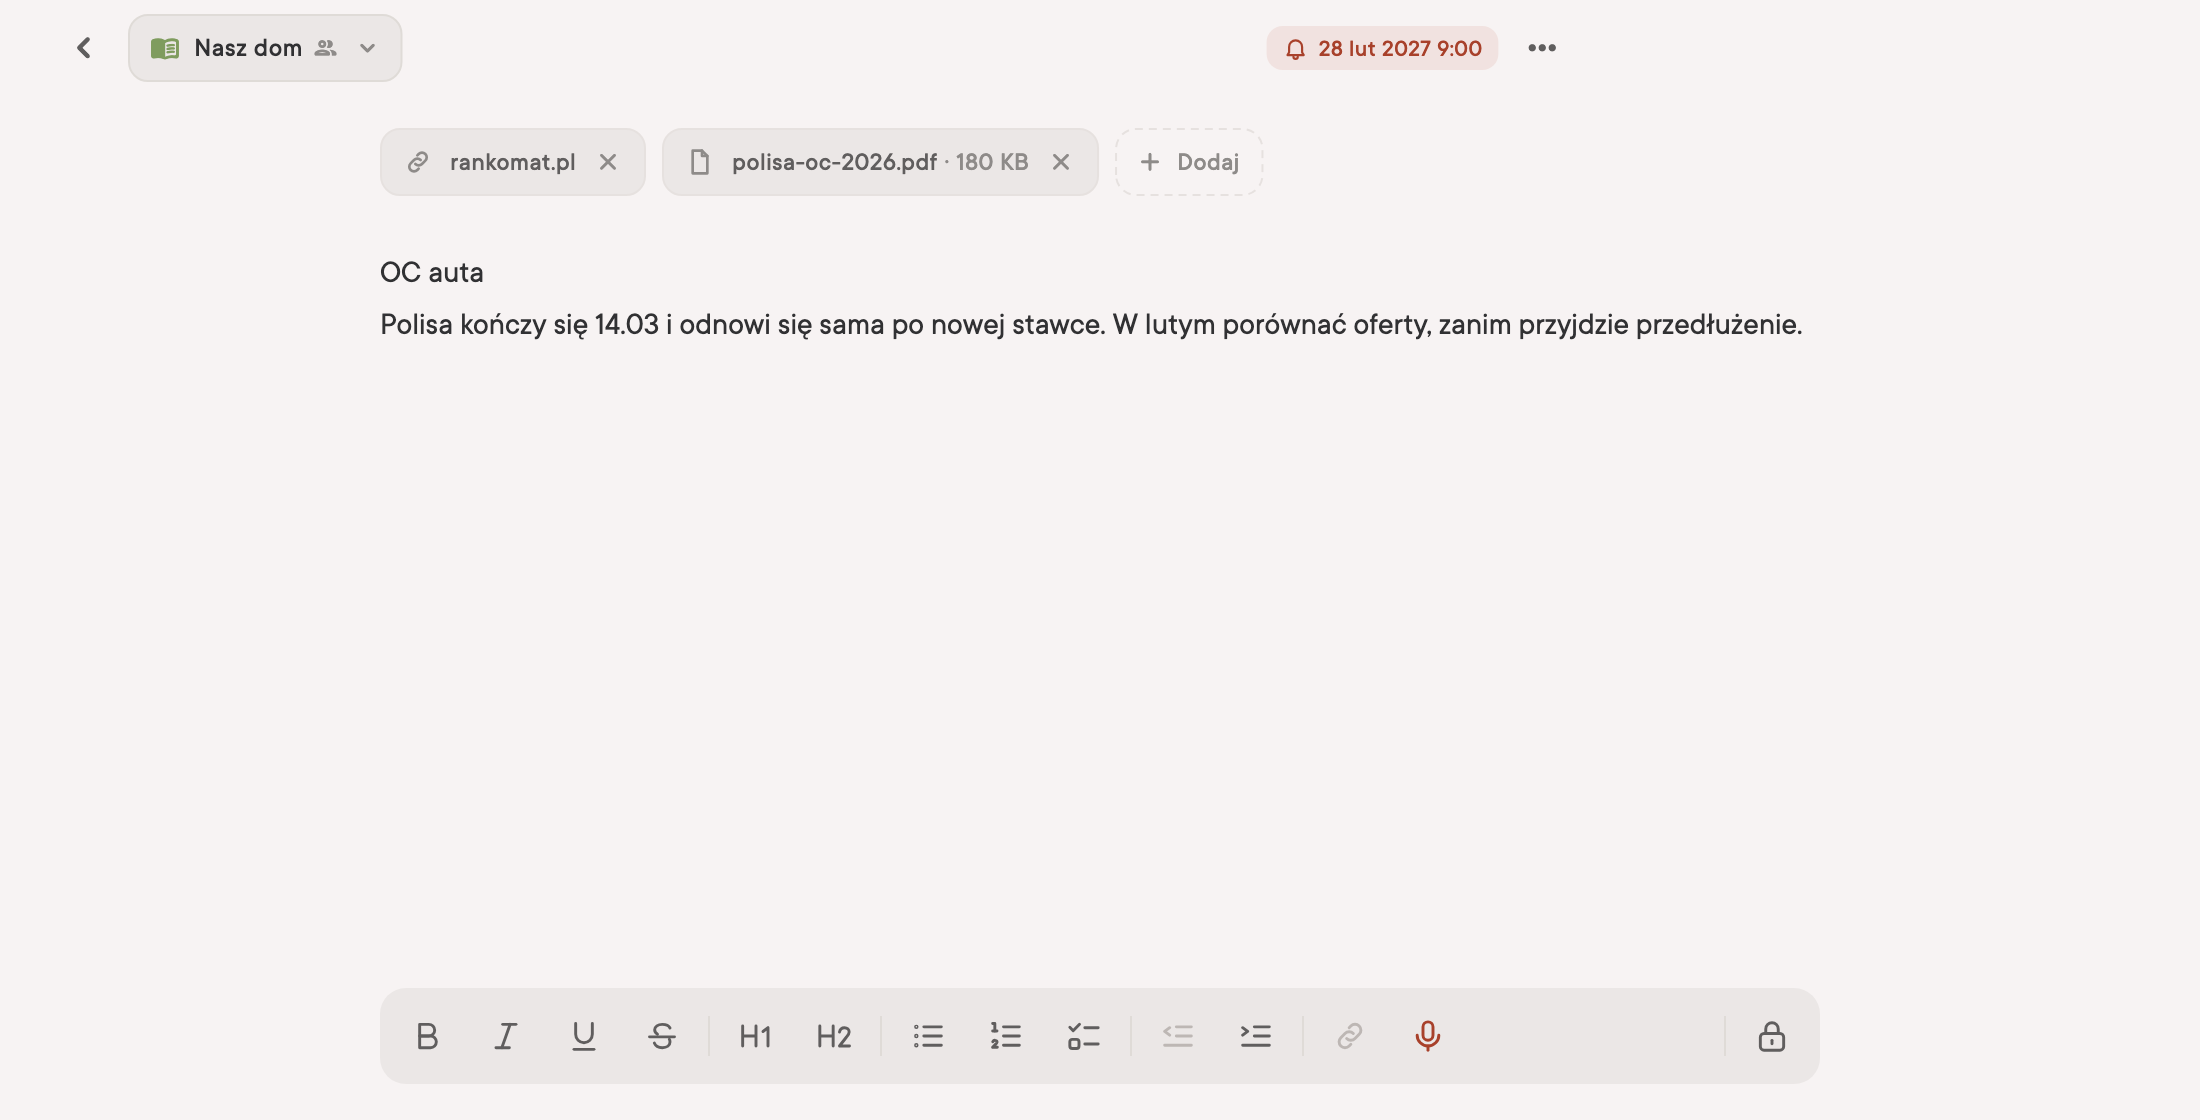This screenshot has height=1120, width=2200.
Task: Decrease indent with outdent icon
Action: [1178, 1036]
